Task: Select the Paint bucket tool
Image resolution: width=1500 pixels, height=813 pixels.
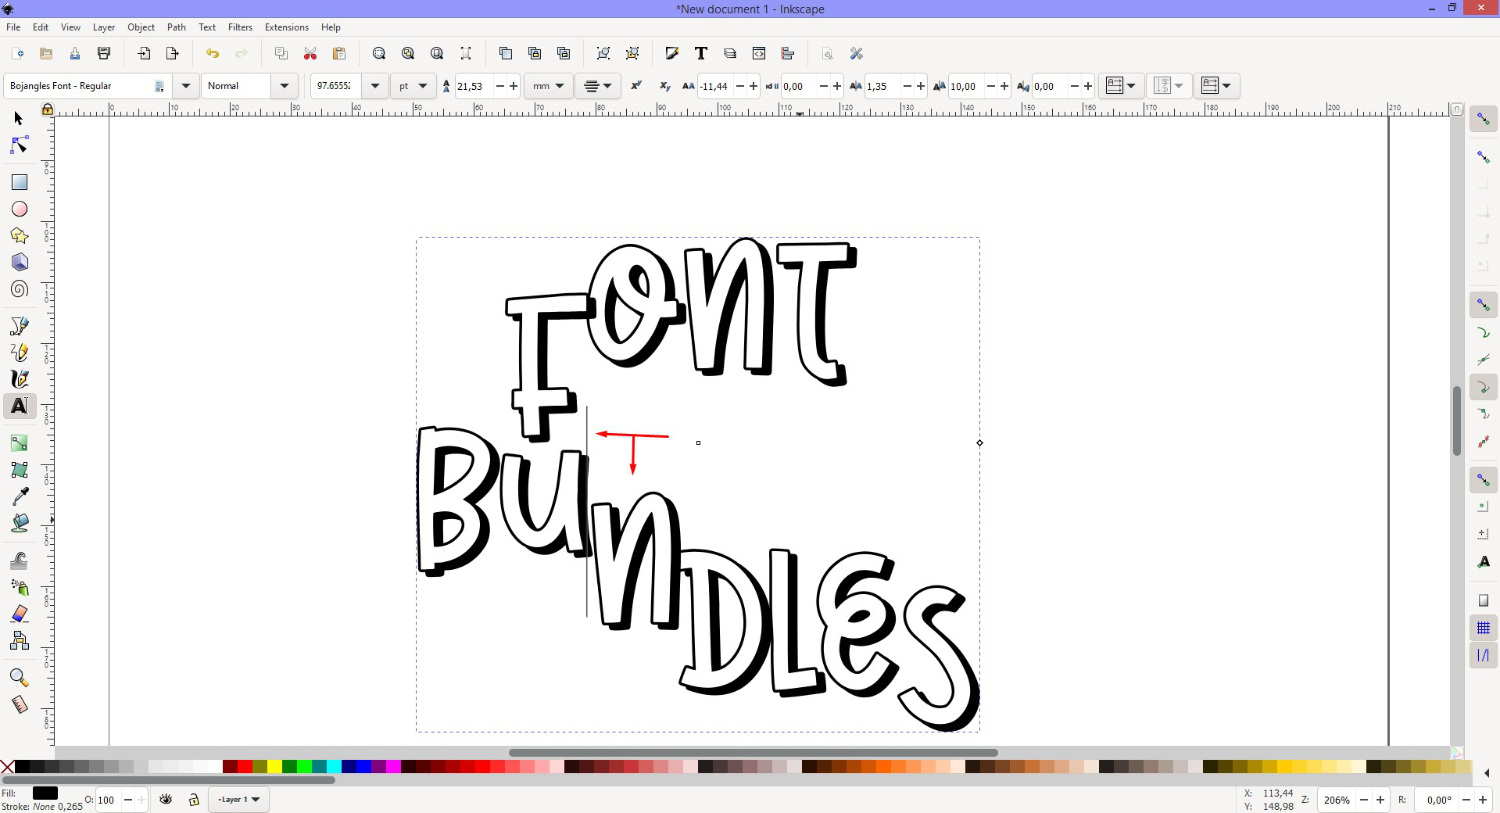Action: pos(19,523)
